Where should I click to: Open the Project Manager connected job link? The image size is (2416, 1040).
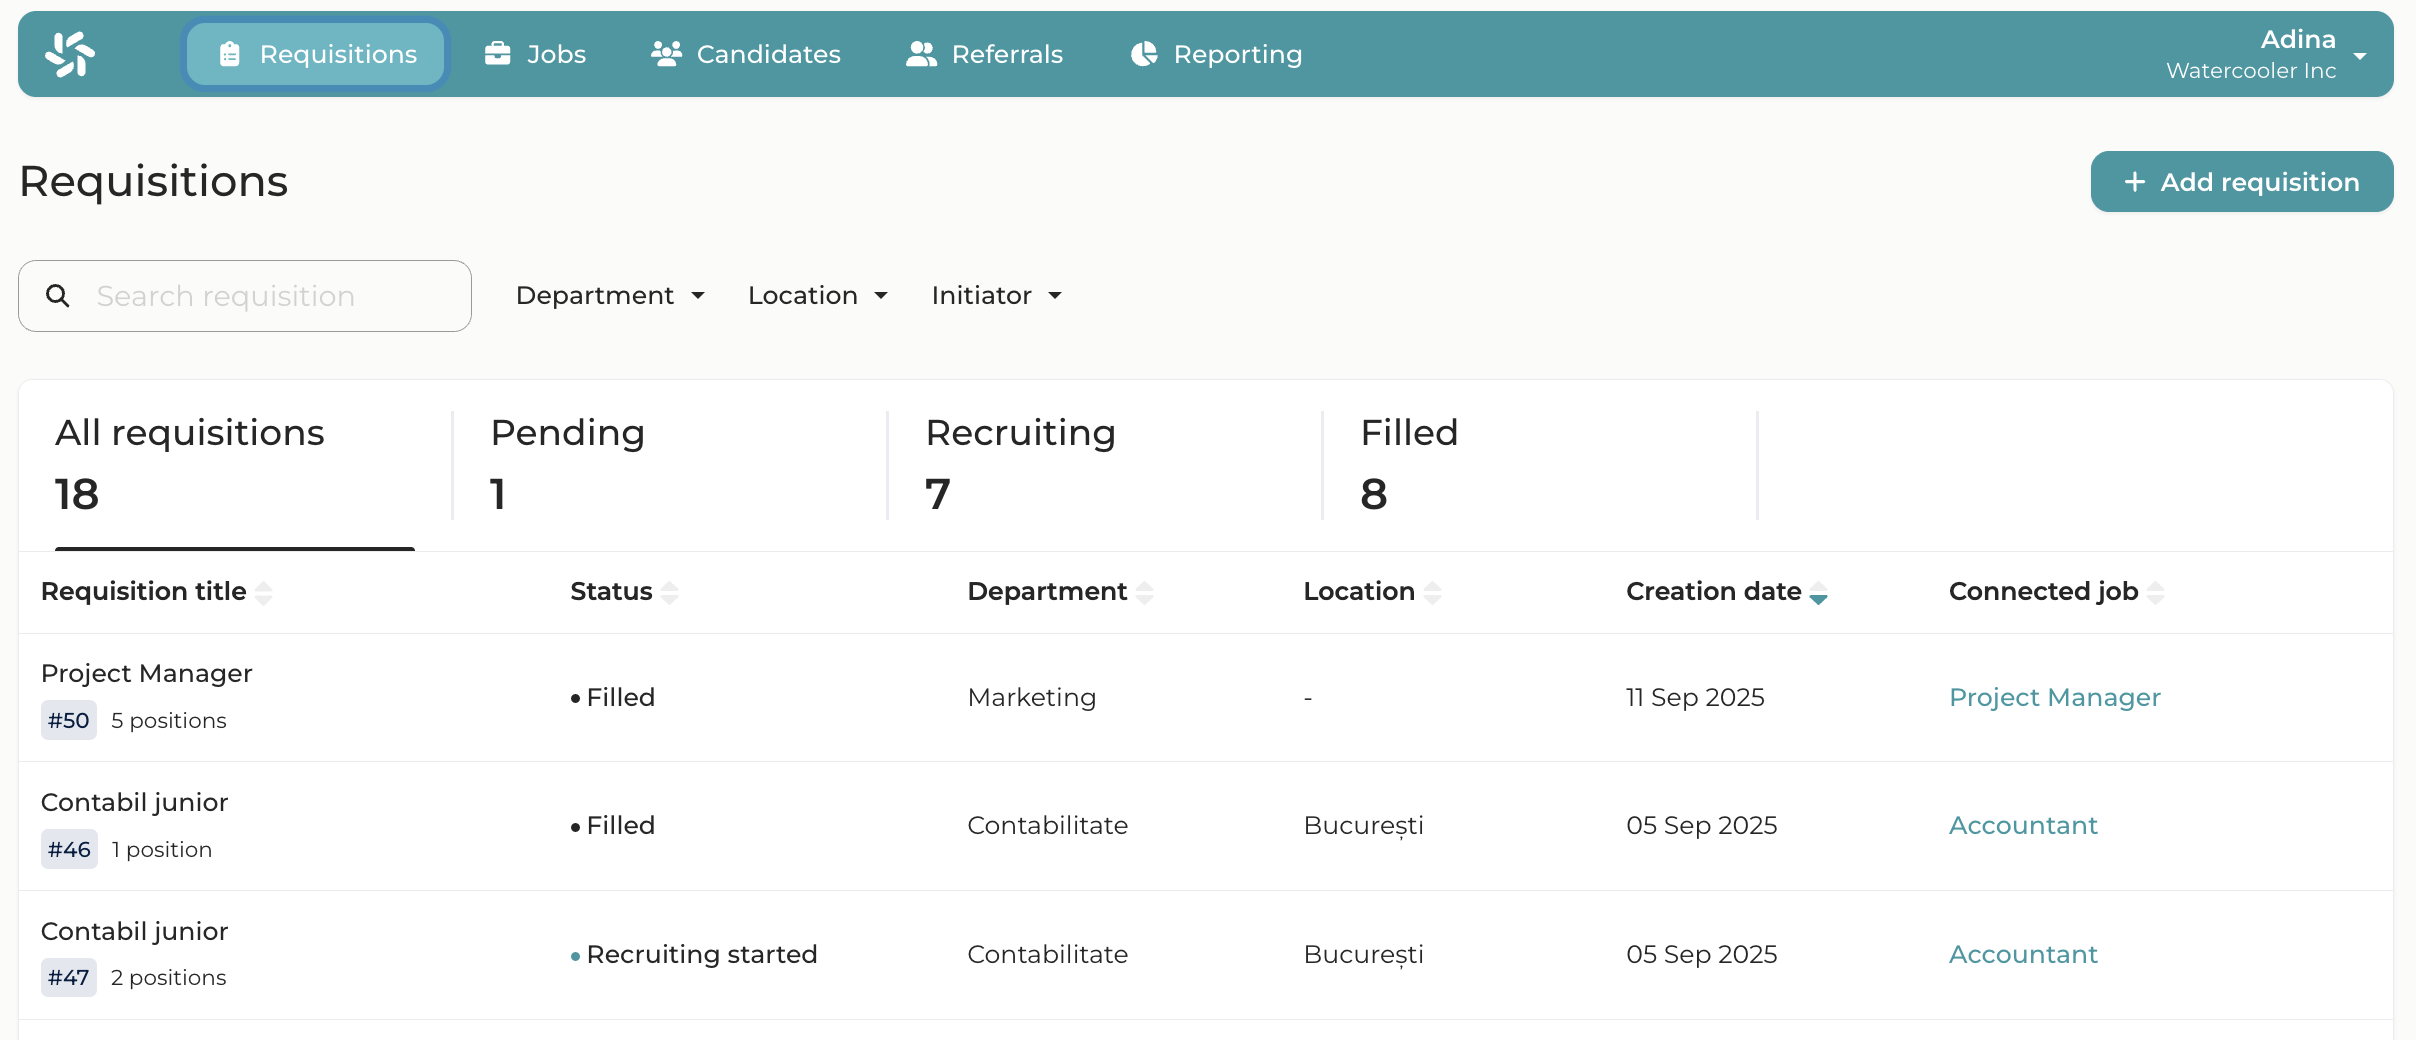[x=2054, y=697]
